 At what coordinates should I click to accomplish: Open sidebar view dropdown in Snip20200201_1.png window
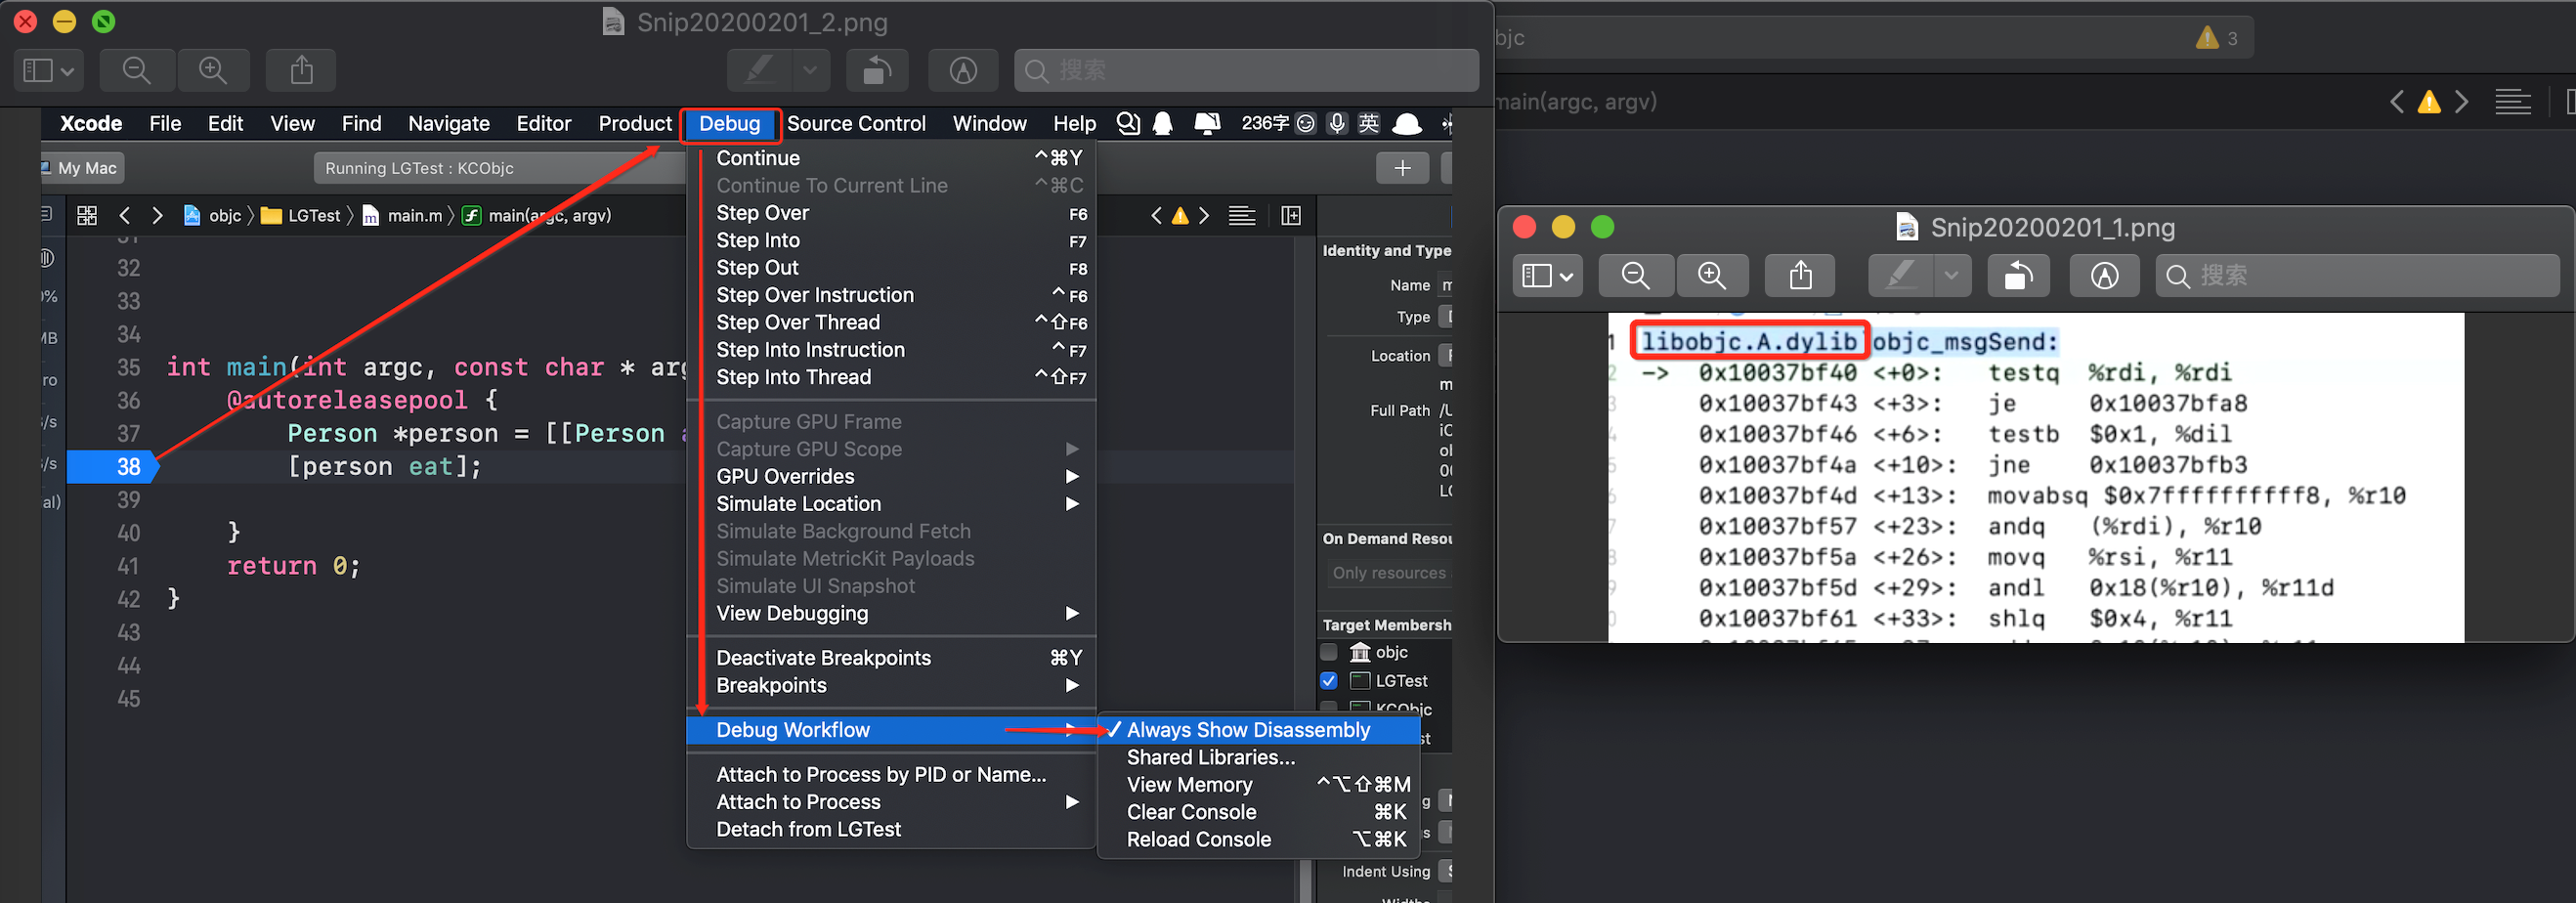pyautogui.click(x=1547, y=275)
